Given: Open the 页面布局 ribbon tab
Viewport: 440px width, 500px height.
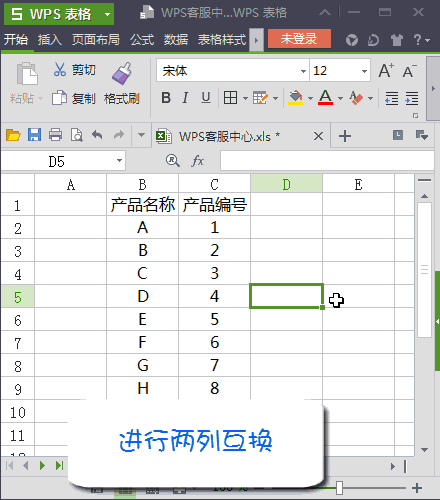Looking at the screenshot, I should (96, 39).
